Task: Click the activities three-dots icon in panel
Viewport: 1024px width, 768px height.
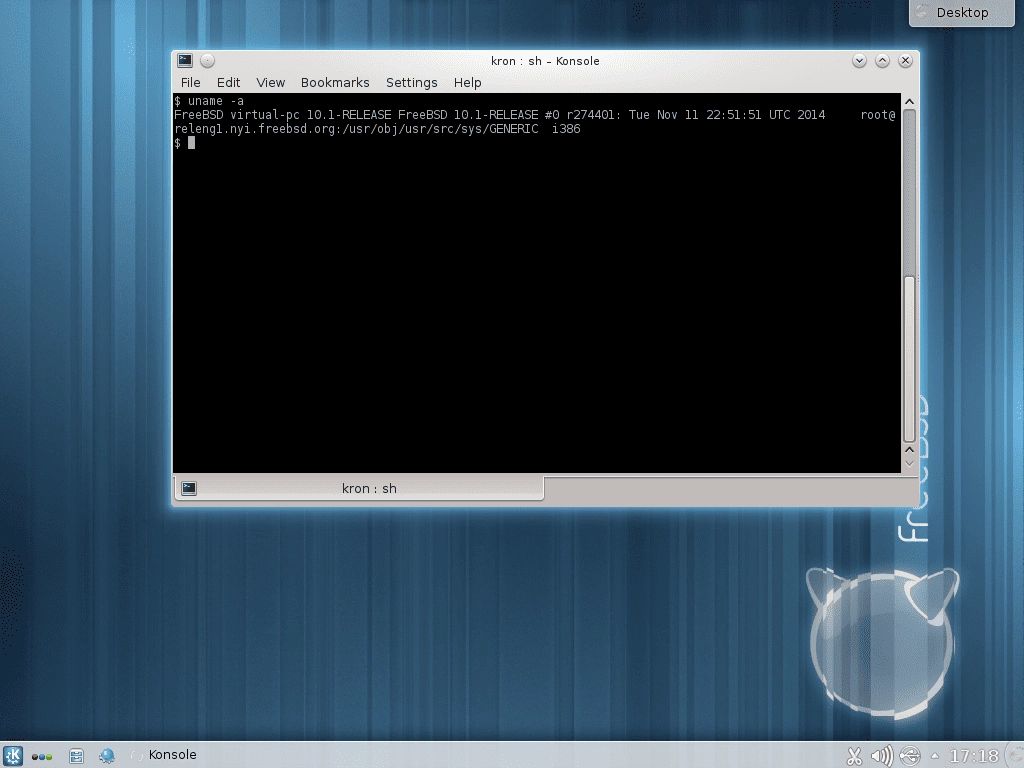Action: click(42, 757)
